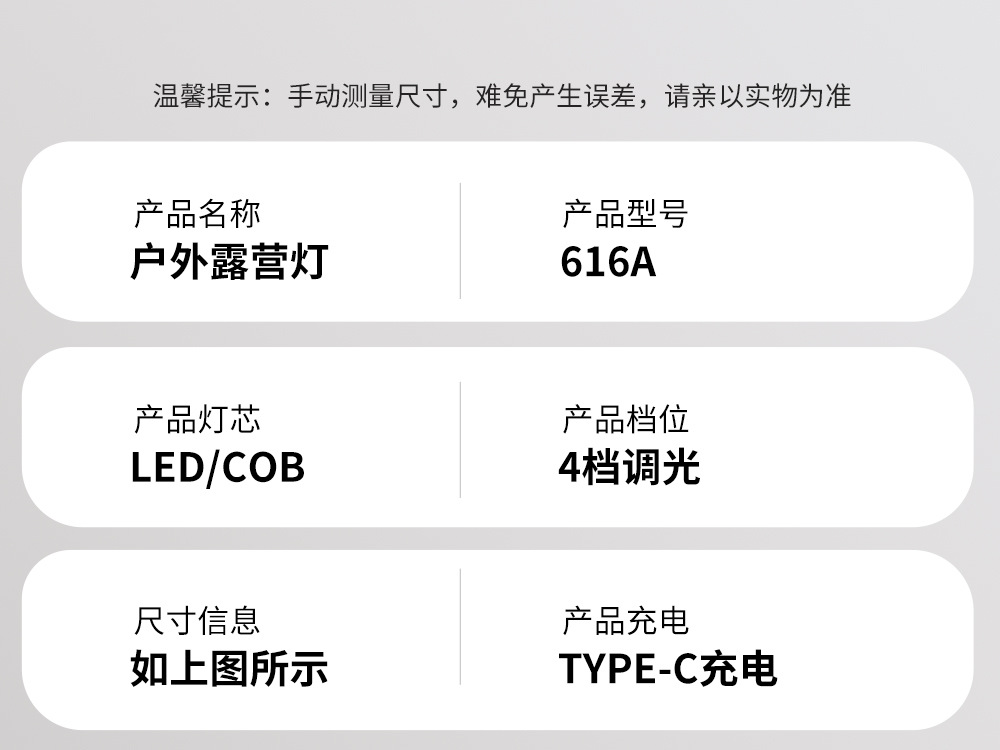Select the '产品型号' label

pyautogui.click(x=625, y=214)
